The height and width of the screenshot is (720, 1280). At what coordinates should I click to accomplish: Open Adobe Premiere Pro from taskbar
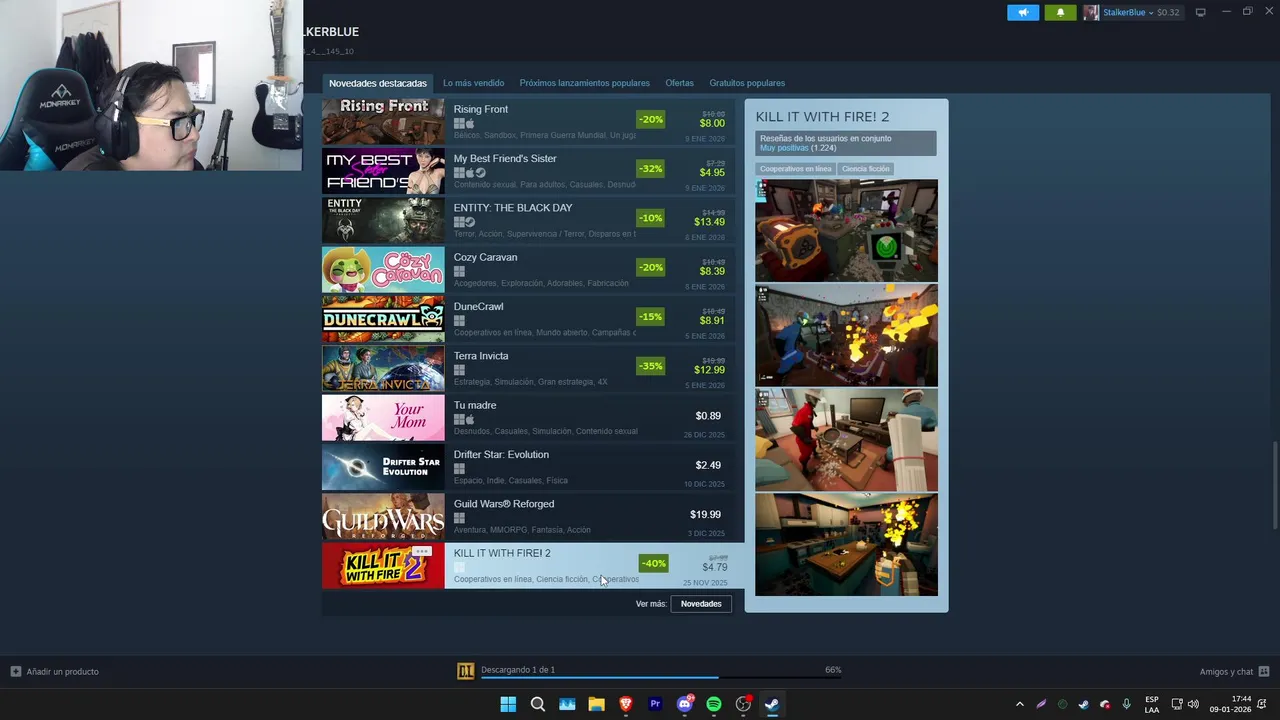point(655,704)
